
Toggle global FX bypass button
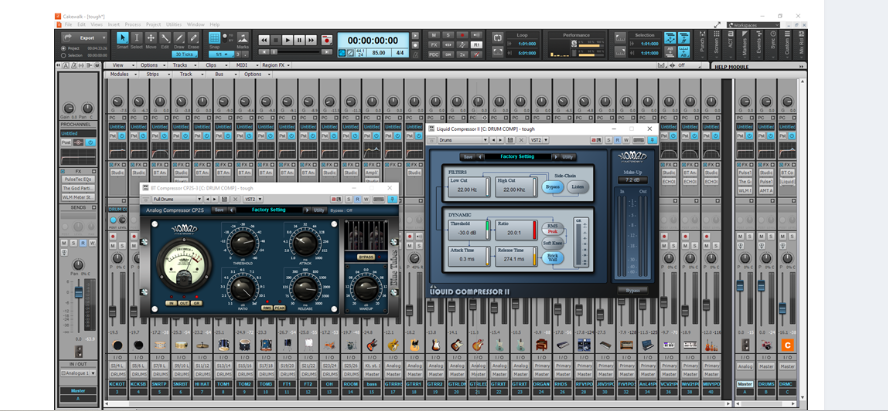434,45
